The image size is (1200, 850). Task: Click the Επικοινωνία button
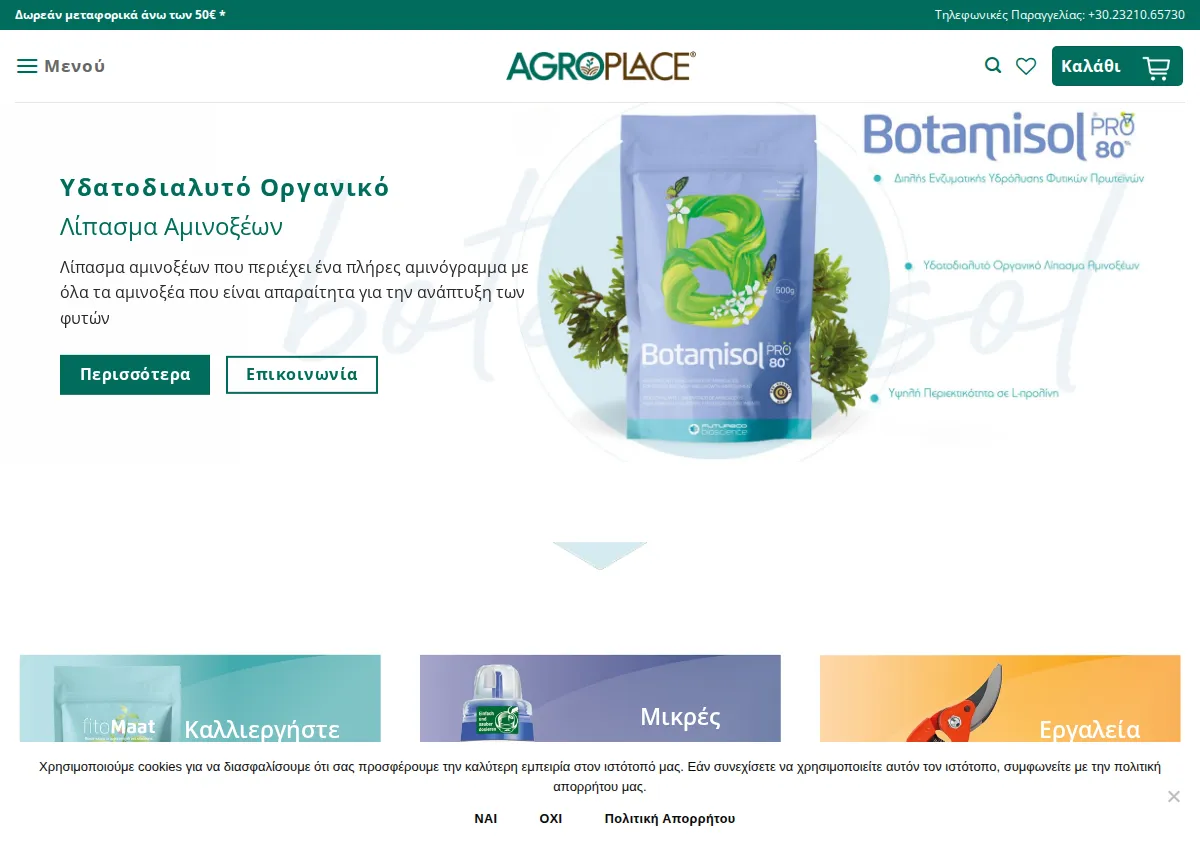pyautogui.click(x=302, y=375)
